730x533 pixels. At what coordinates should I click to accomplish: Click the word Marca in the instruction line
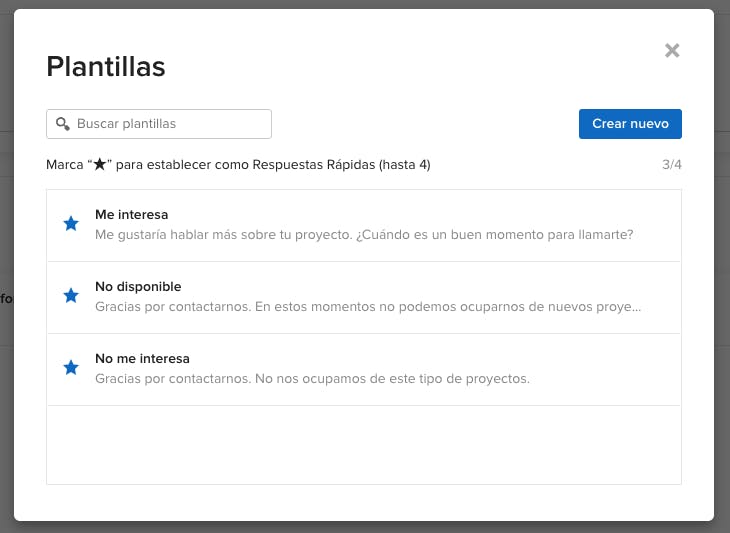pyautogui.click(x=65, y=164)
